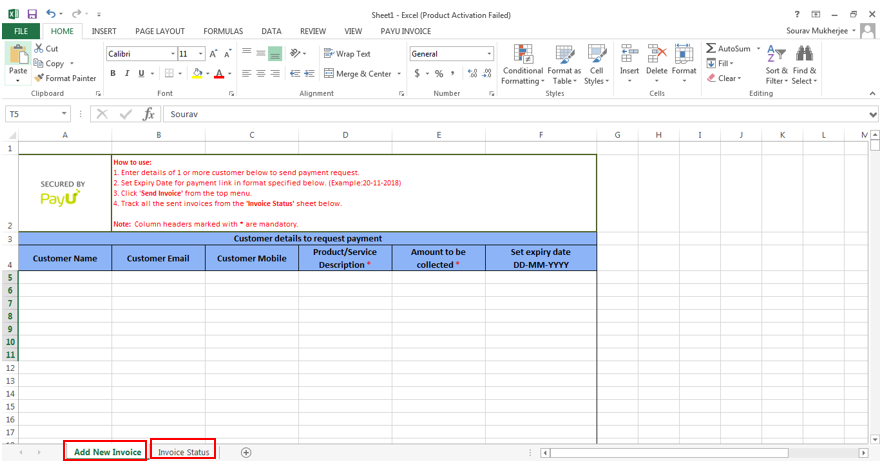Click AutoSum button
This screenshot has width=889, height=466.
(729, 49)
